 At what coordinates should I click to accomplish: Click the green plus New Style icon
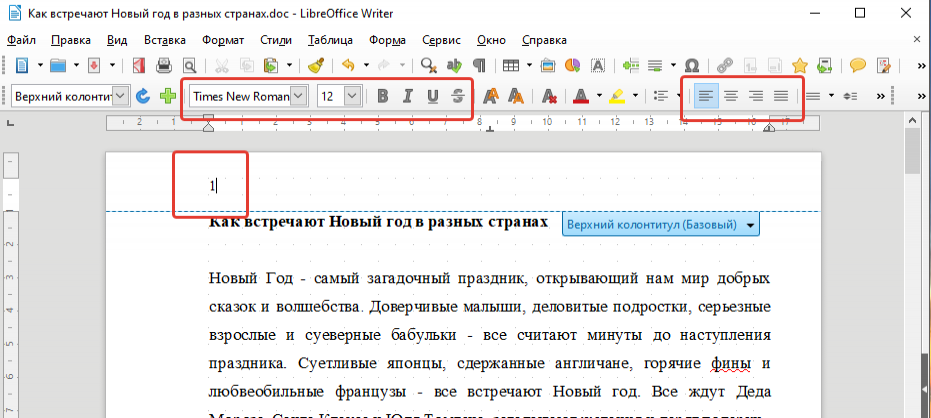[x=168, y=97]
